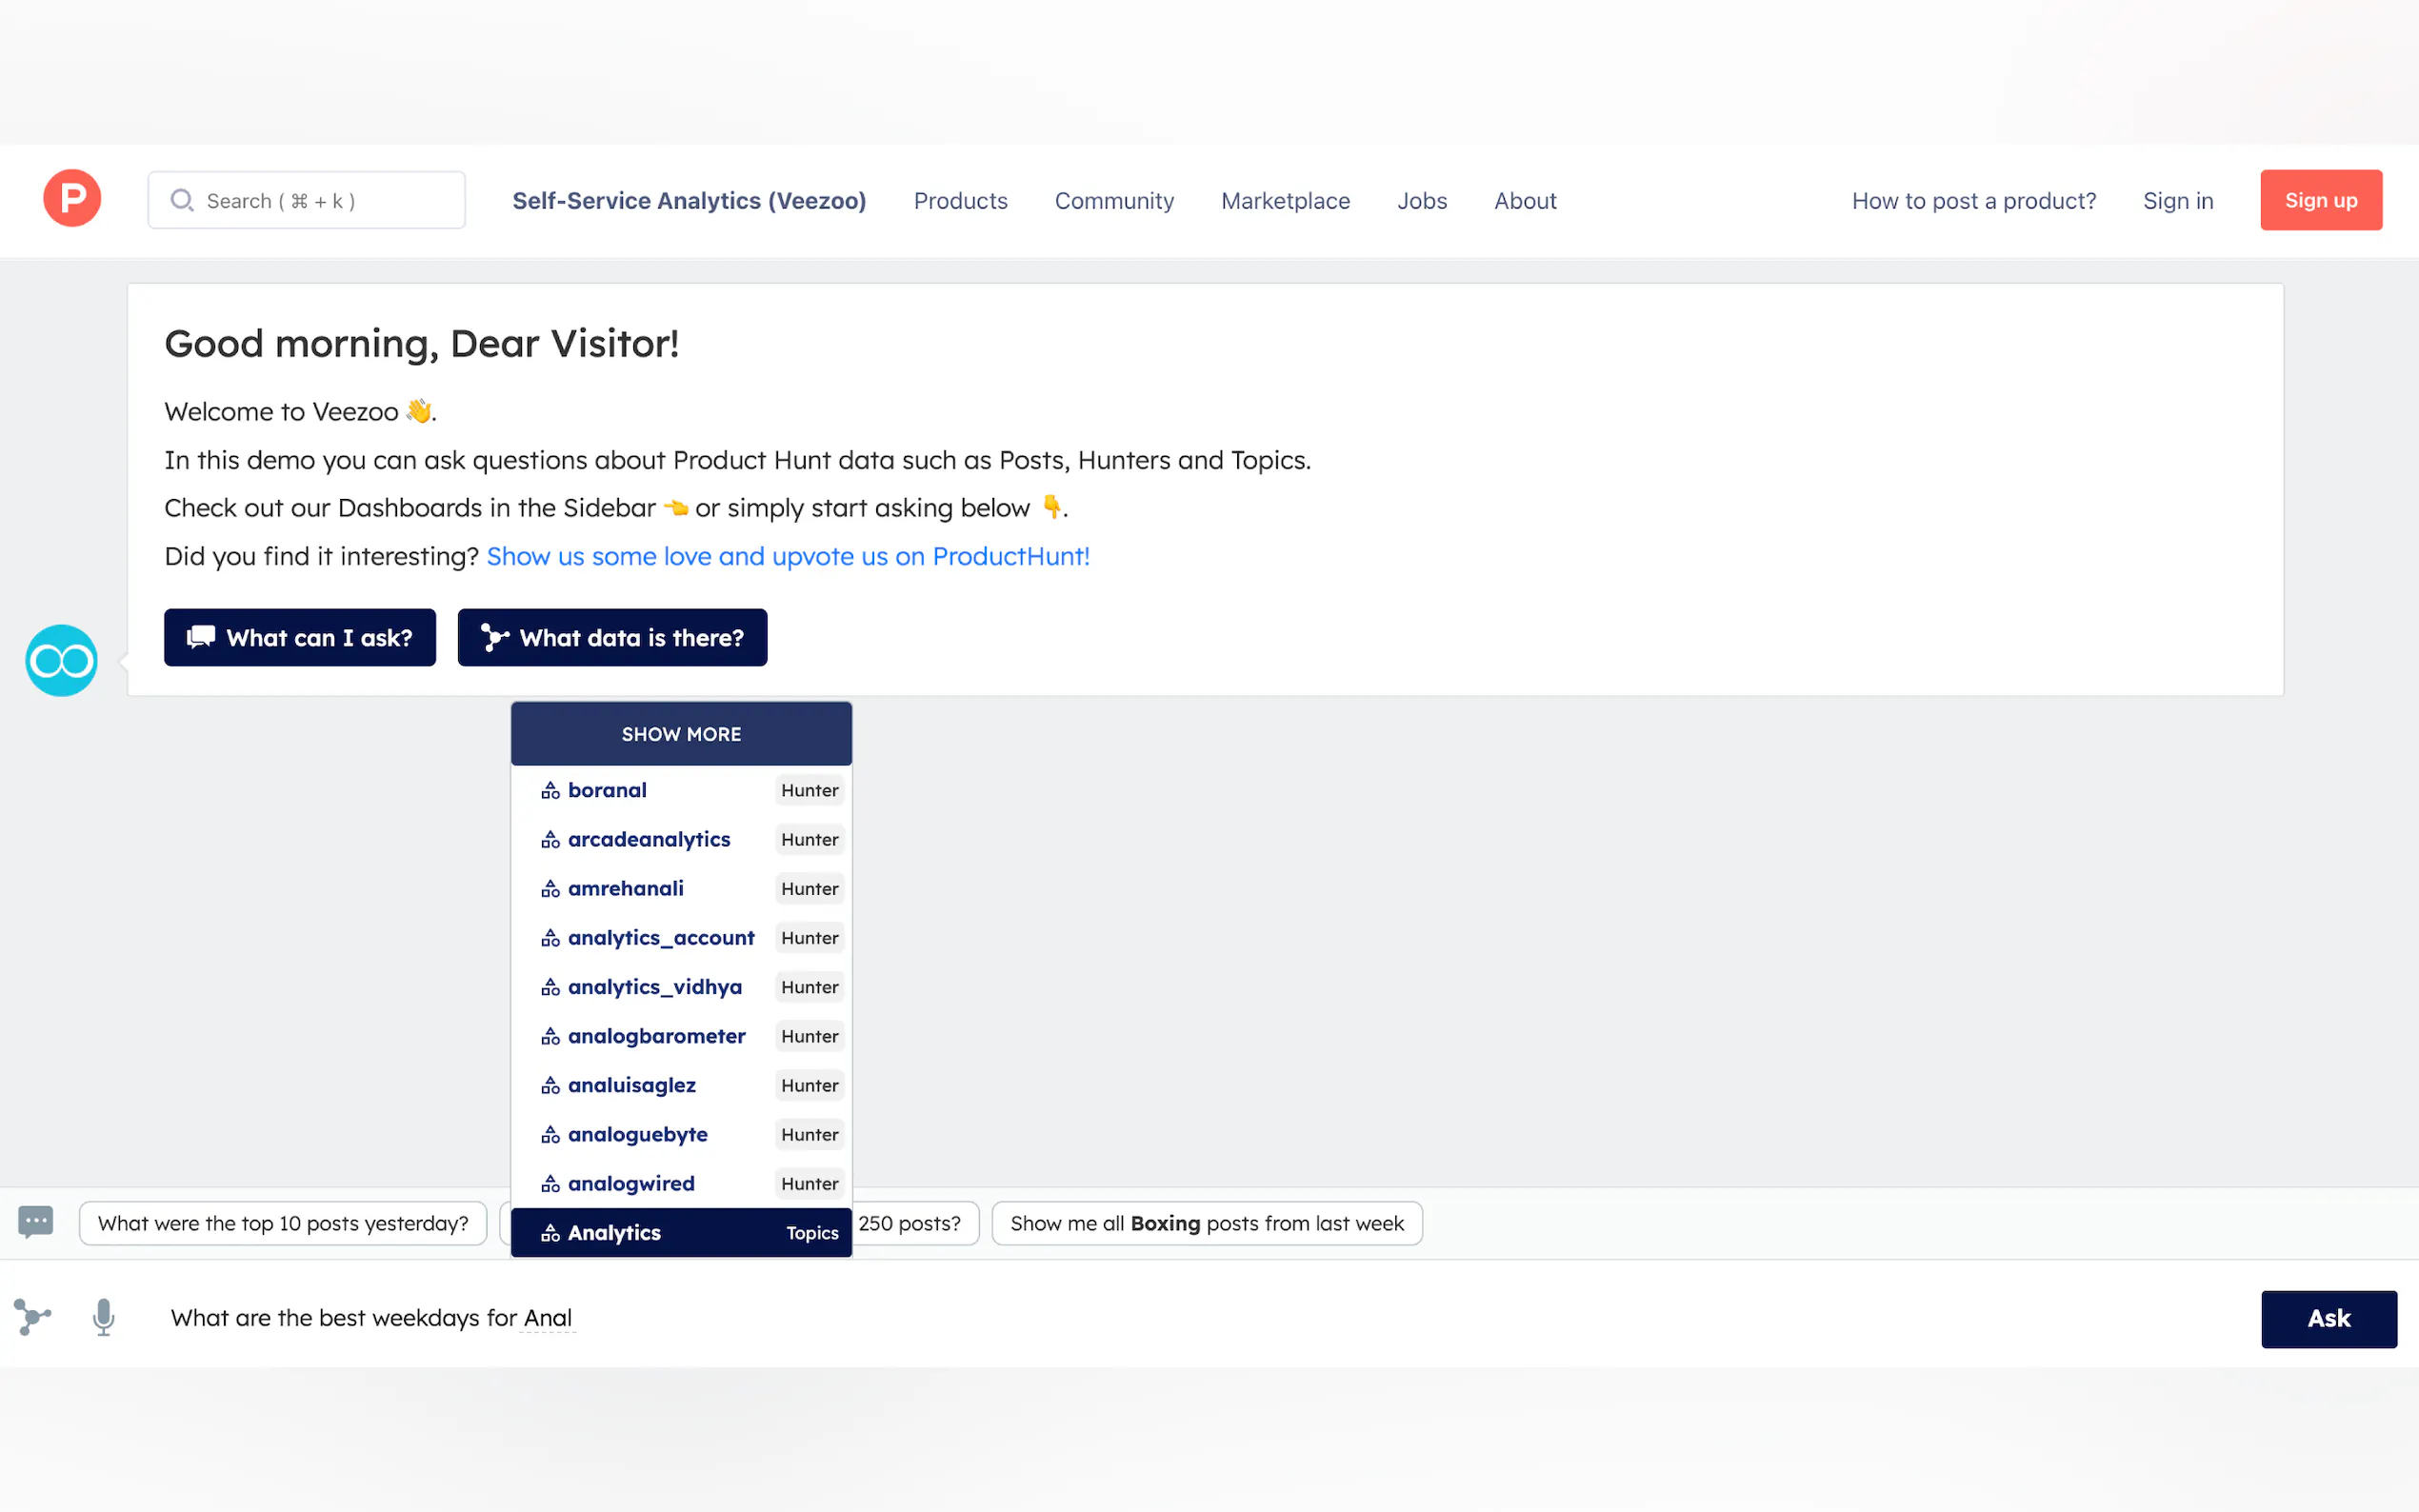
Task: Open the Products menu
Action: 960,201
